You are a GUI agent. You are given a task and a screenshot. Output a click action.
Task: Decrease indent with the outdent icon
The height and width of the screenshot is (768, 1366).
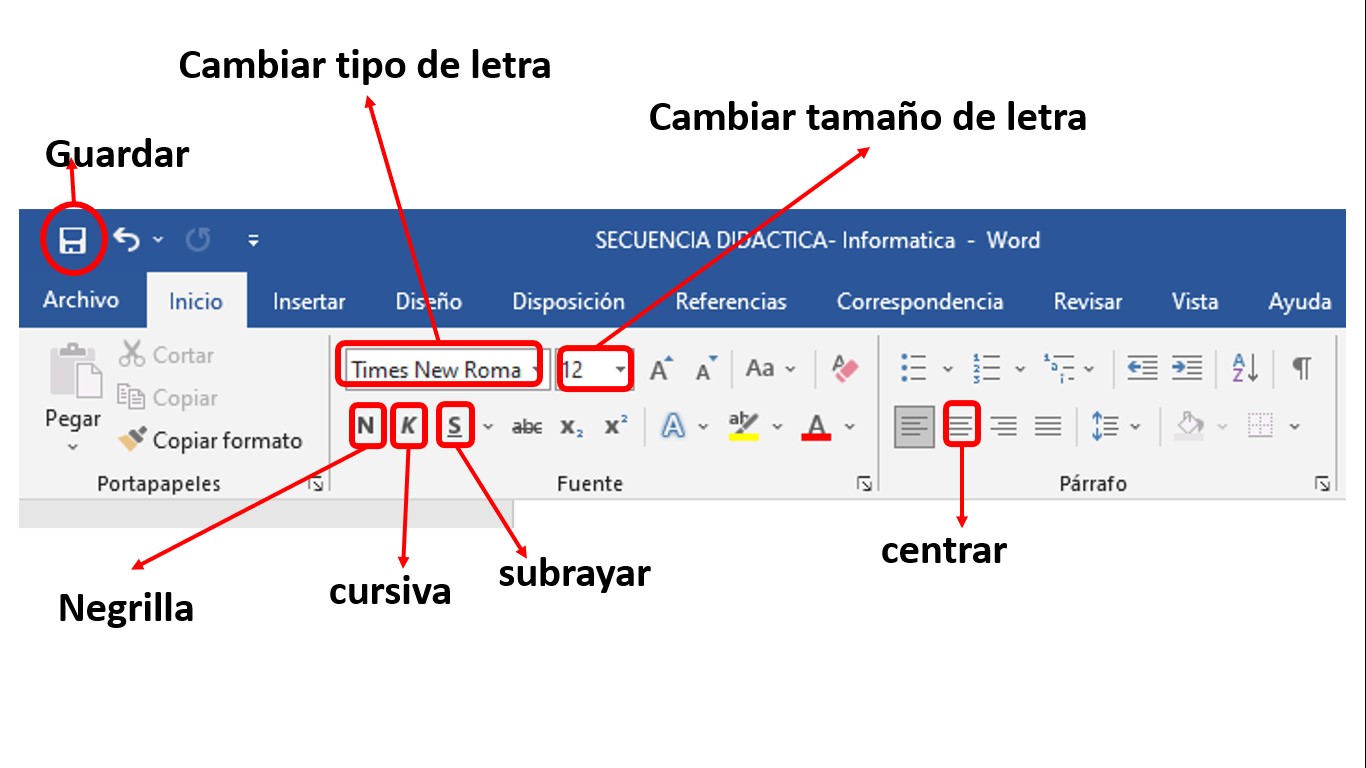1142,369
